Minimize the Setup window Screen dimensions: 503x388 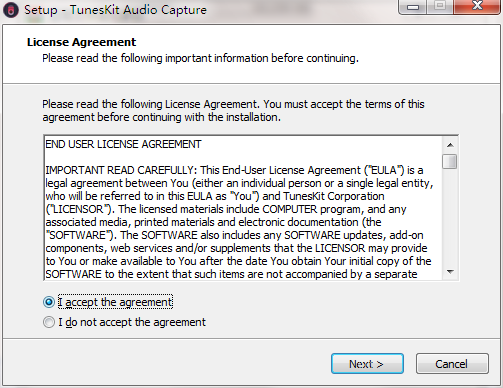click(x=413, y=7)
